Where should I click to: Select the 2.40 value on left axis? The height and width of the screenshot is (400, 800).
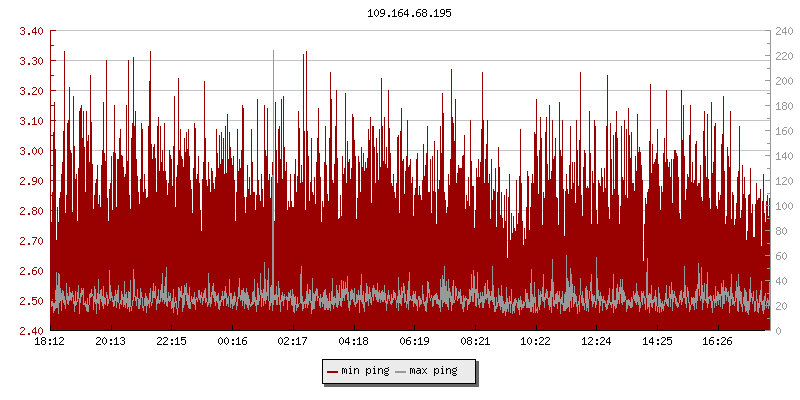click(31, 331)
